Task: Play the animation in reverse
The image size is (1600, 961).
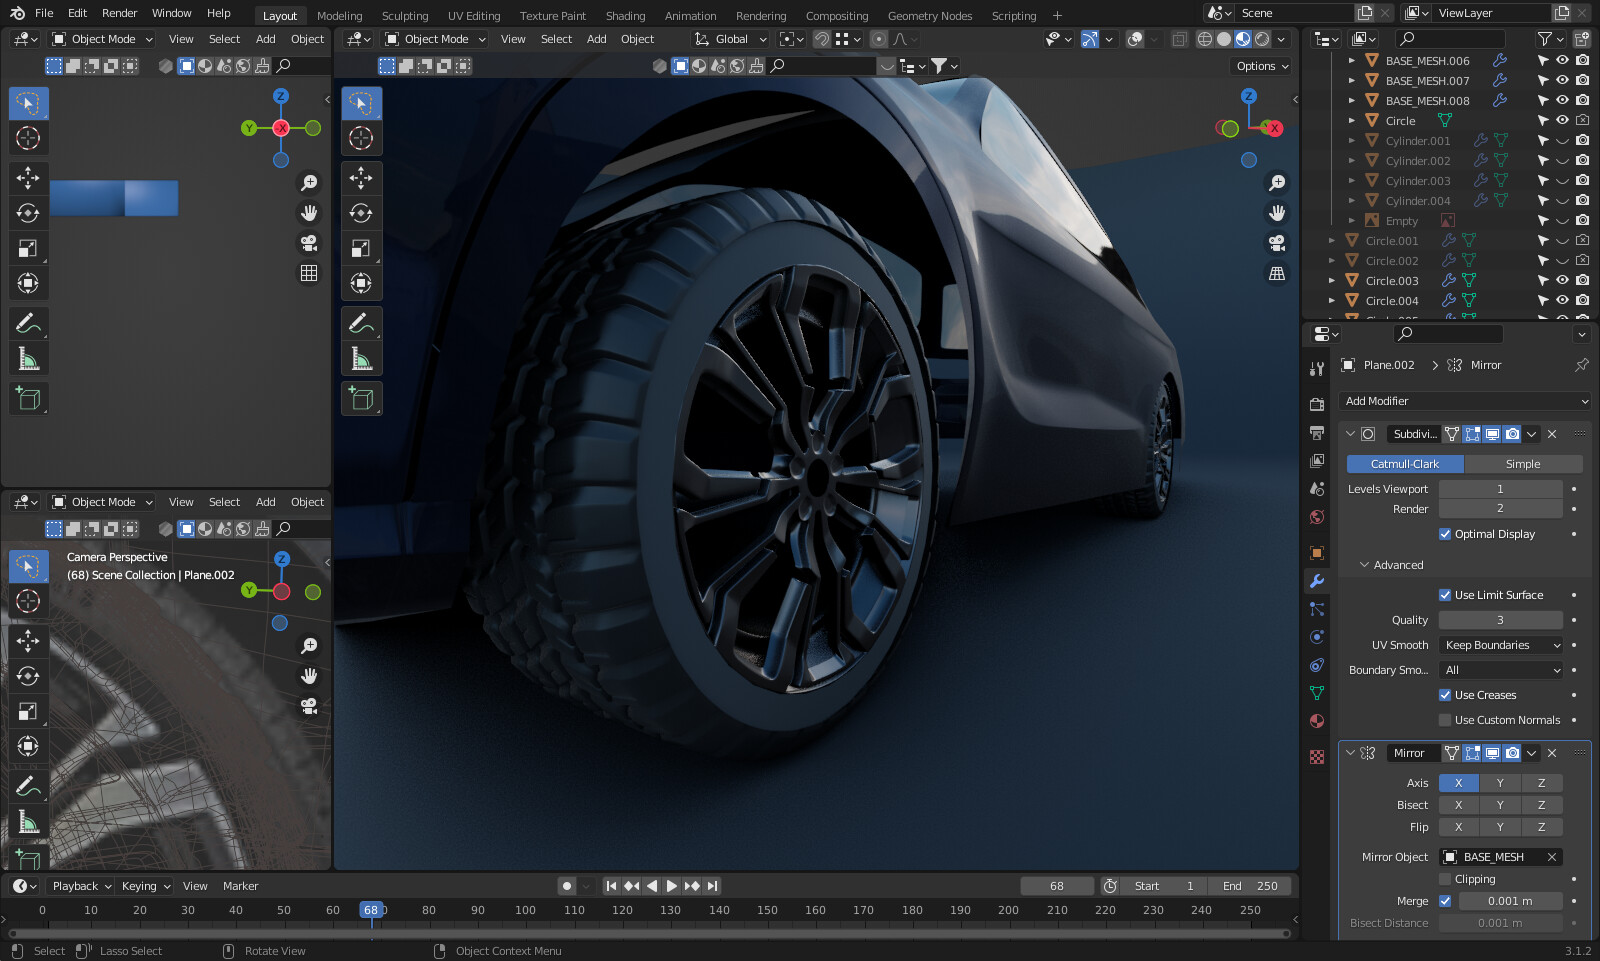Action: coord(652,886)
